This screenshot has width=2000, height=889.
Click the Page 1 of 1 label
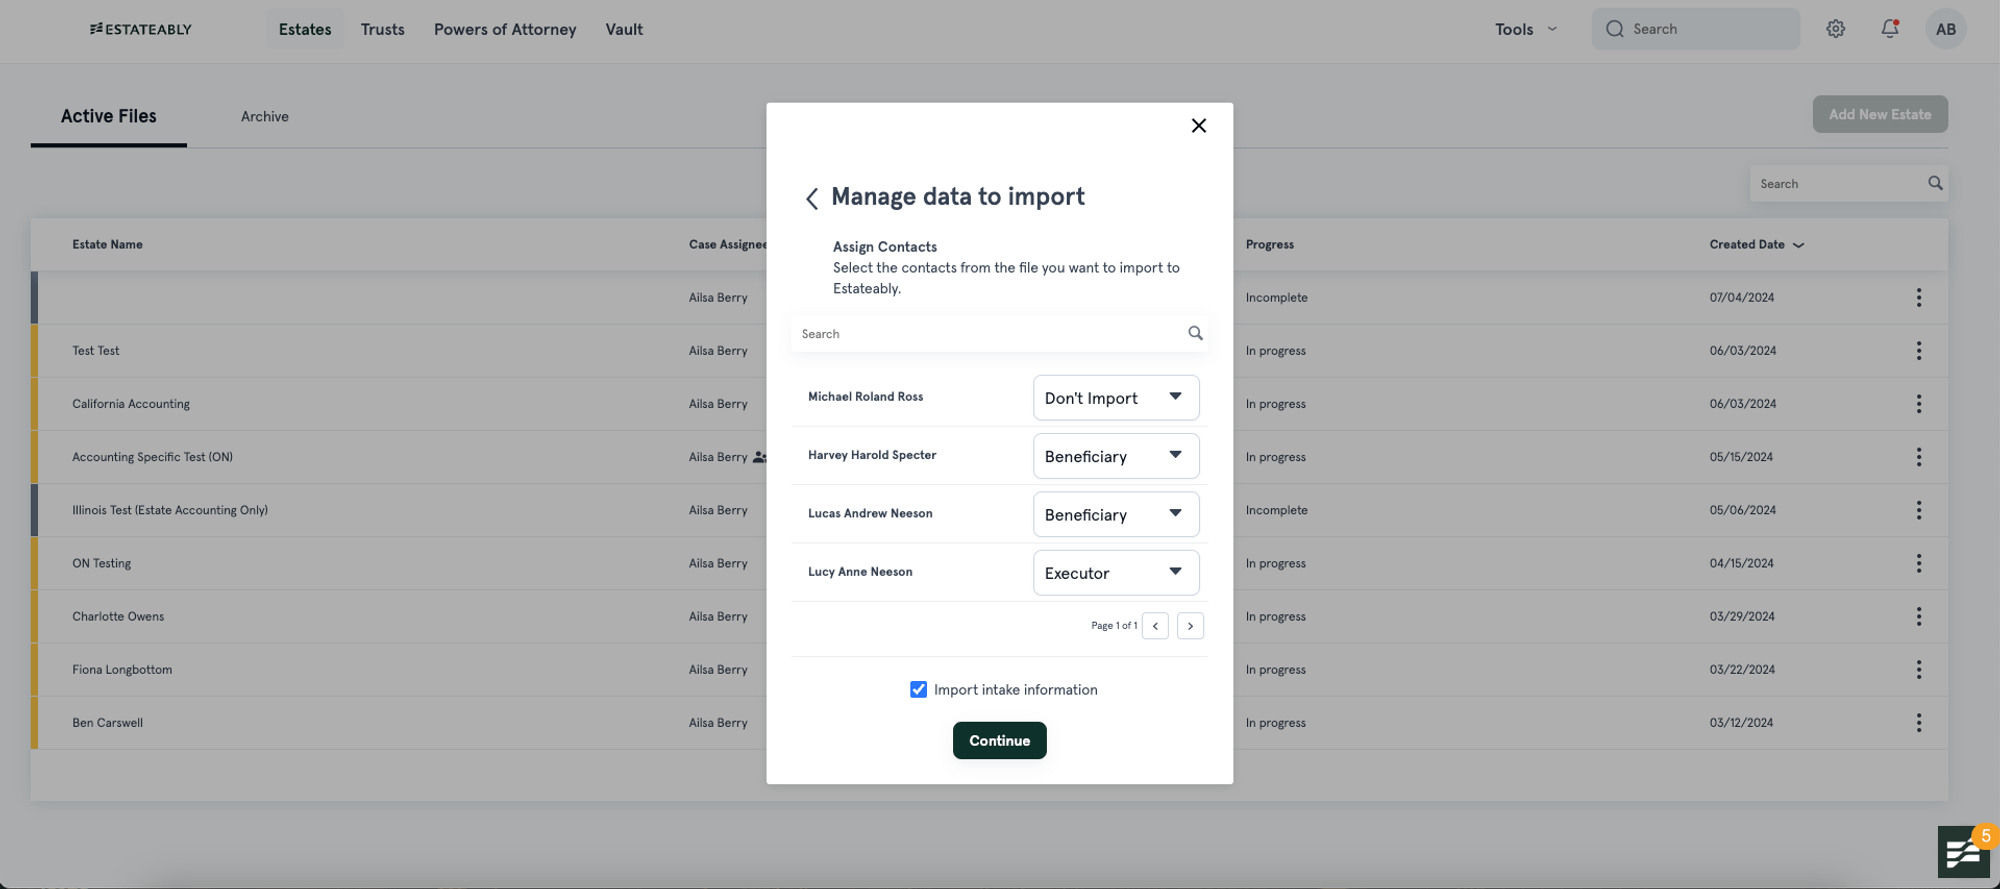tap(1114, 626)
